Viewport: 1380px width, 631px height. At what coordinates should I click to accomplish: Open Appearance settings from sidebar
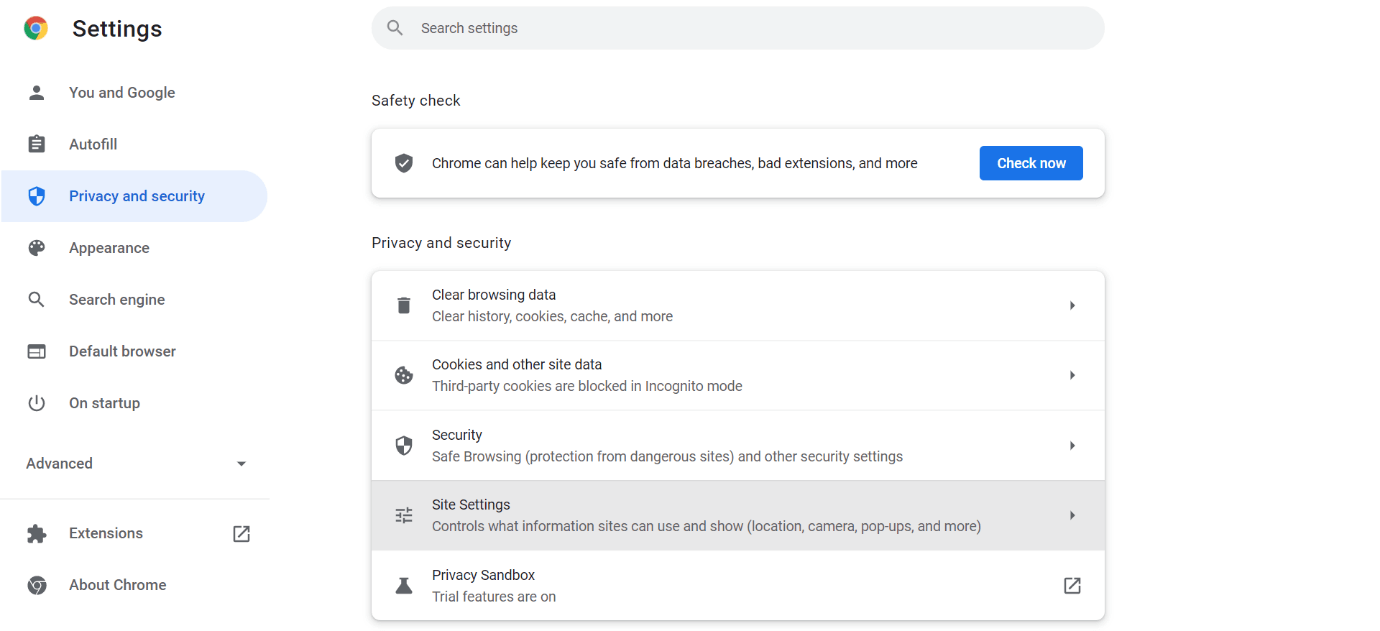109,248
